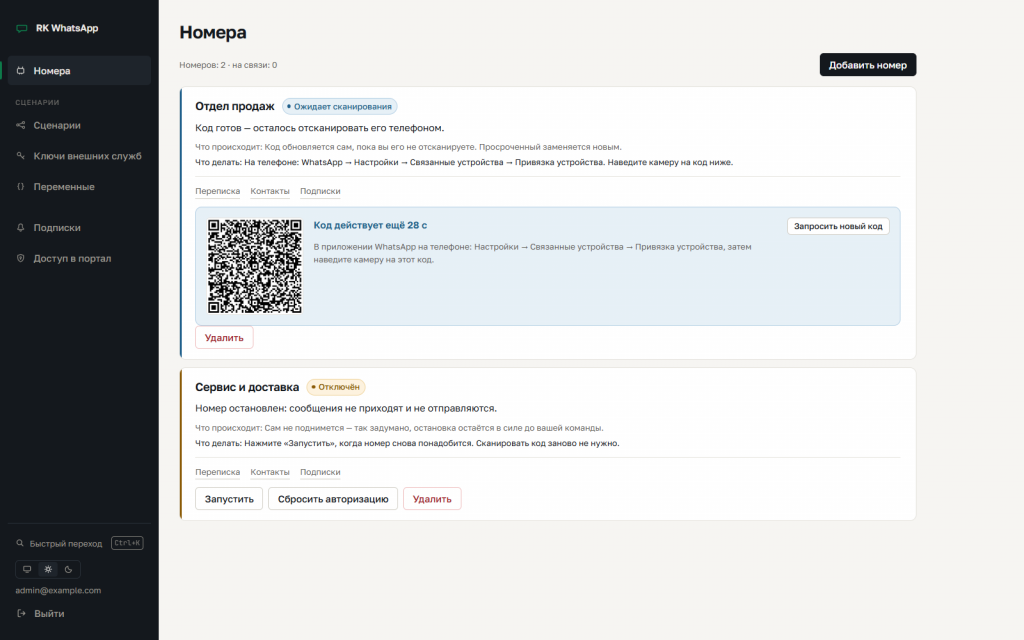
Task: Click Запросить новый код button
Action: (838, 226)
